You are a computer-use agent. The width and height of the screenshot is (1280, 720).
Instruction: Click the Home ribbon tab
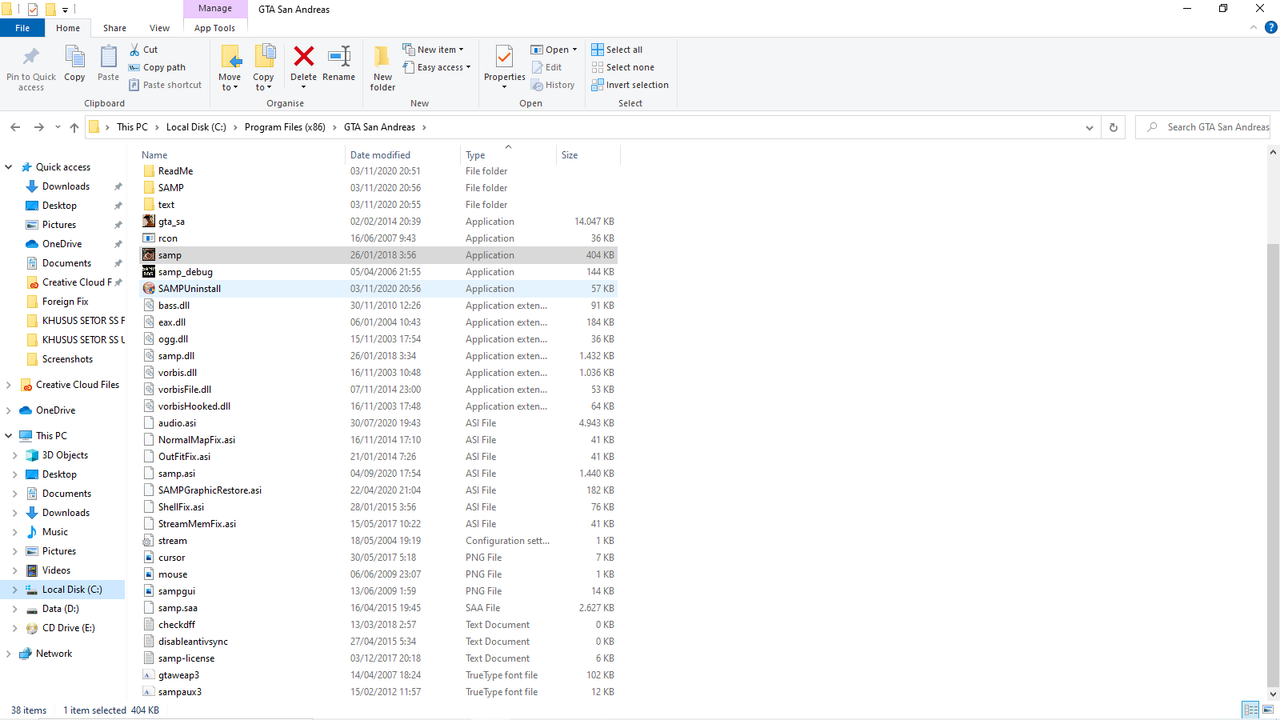(x=68, y=28)
